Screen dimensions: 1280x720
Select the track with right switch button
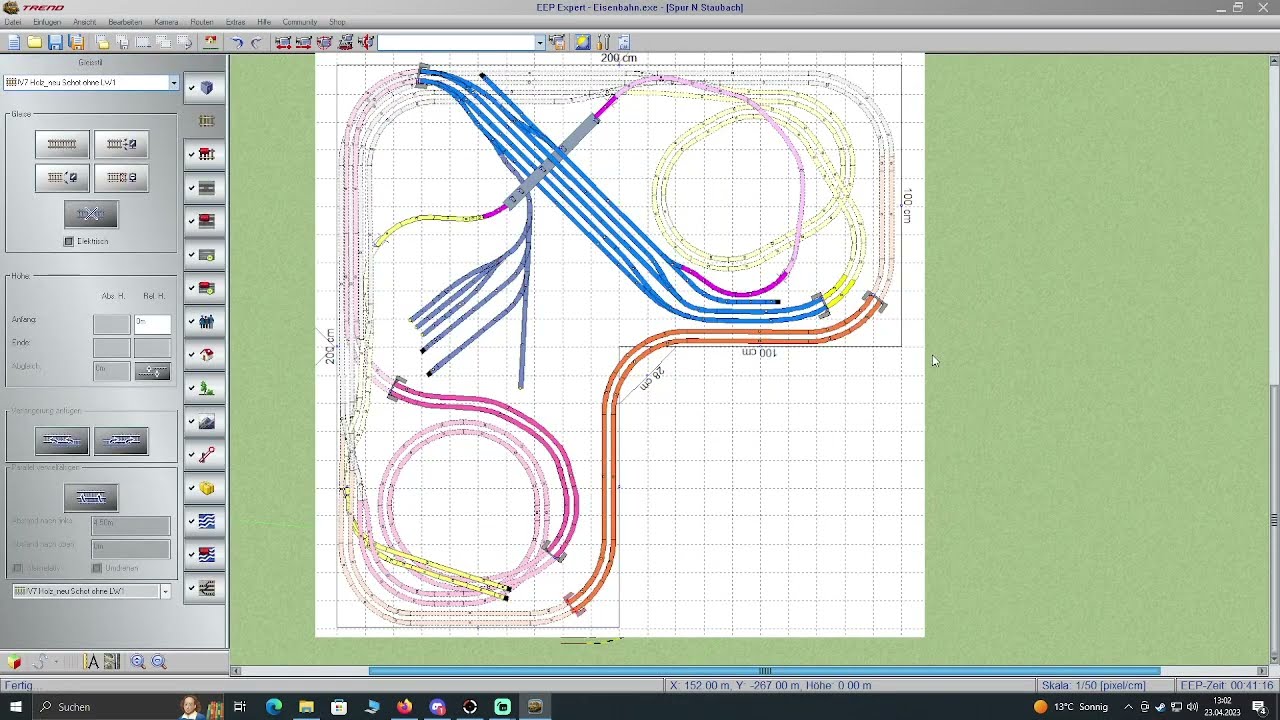pyautogui.click(x=121, y=144)
